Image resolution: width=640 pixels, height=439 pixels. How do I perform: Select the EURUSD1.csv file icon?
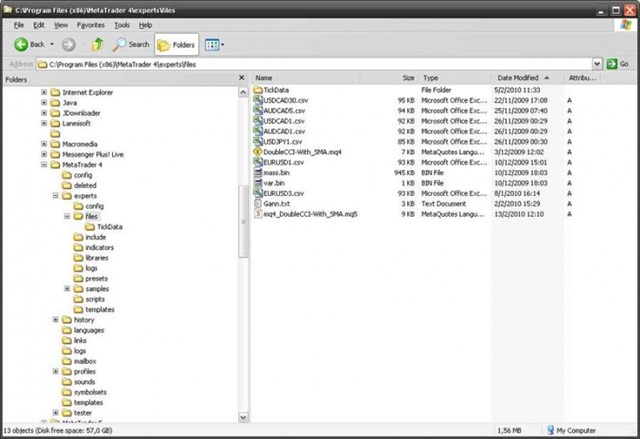pyautogui.click(x=258, y=162)
